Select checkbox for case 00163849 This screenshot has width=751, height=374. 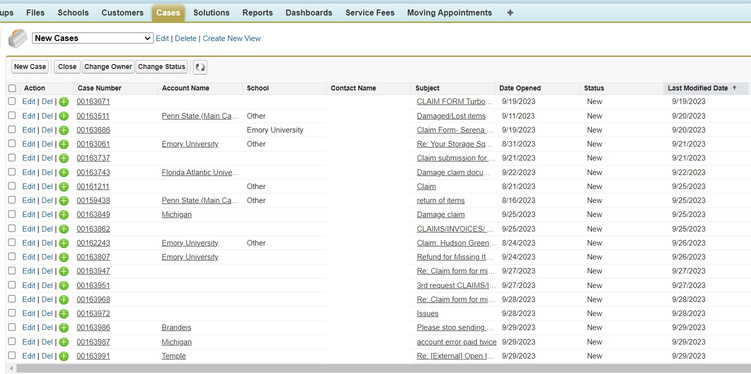[x=12, y=214]
